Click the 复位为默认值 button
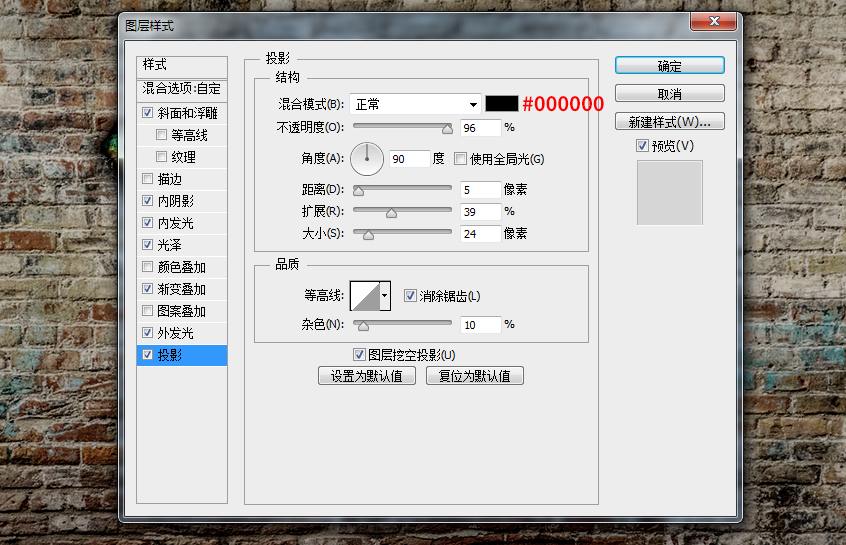 coord(475,376)
